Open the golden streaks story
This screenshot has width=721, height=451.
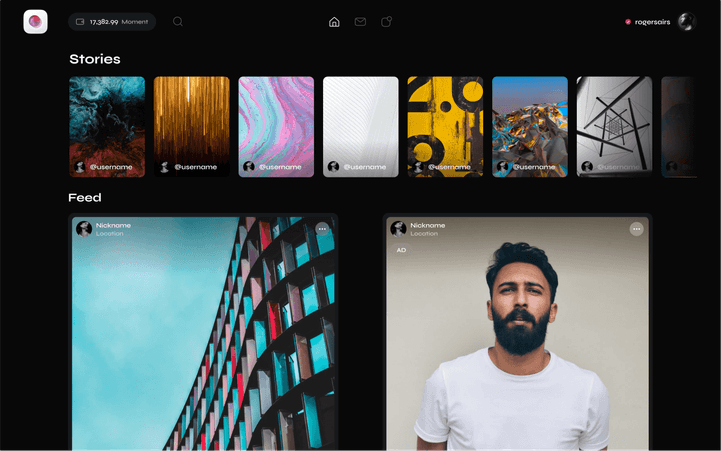[191, 126]
